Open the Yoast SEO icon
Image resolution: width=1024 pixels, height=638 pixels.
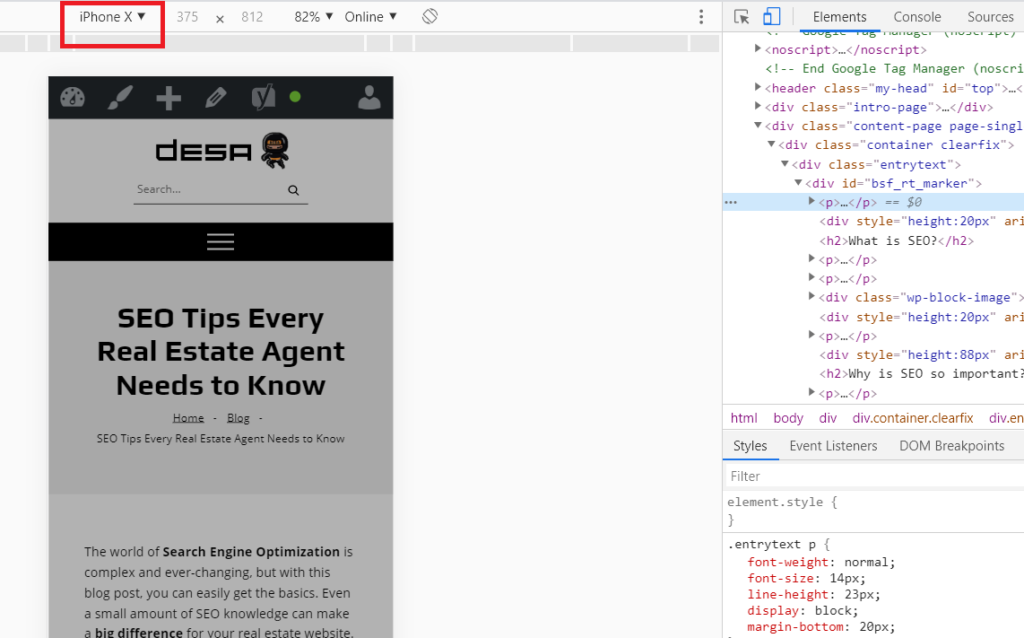coord(263,97)
